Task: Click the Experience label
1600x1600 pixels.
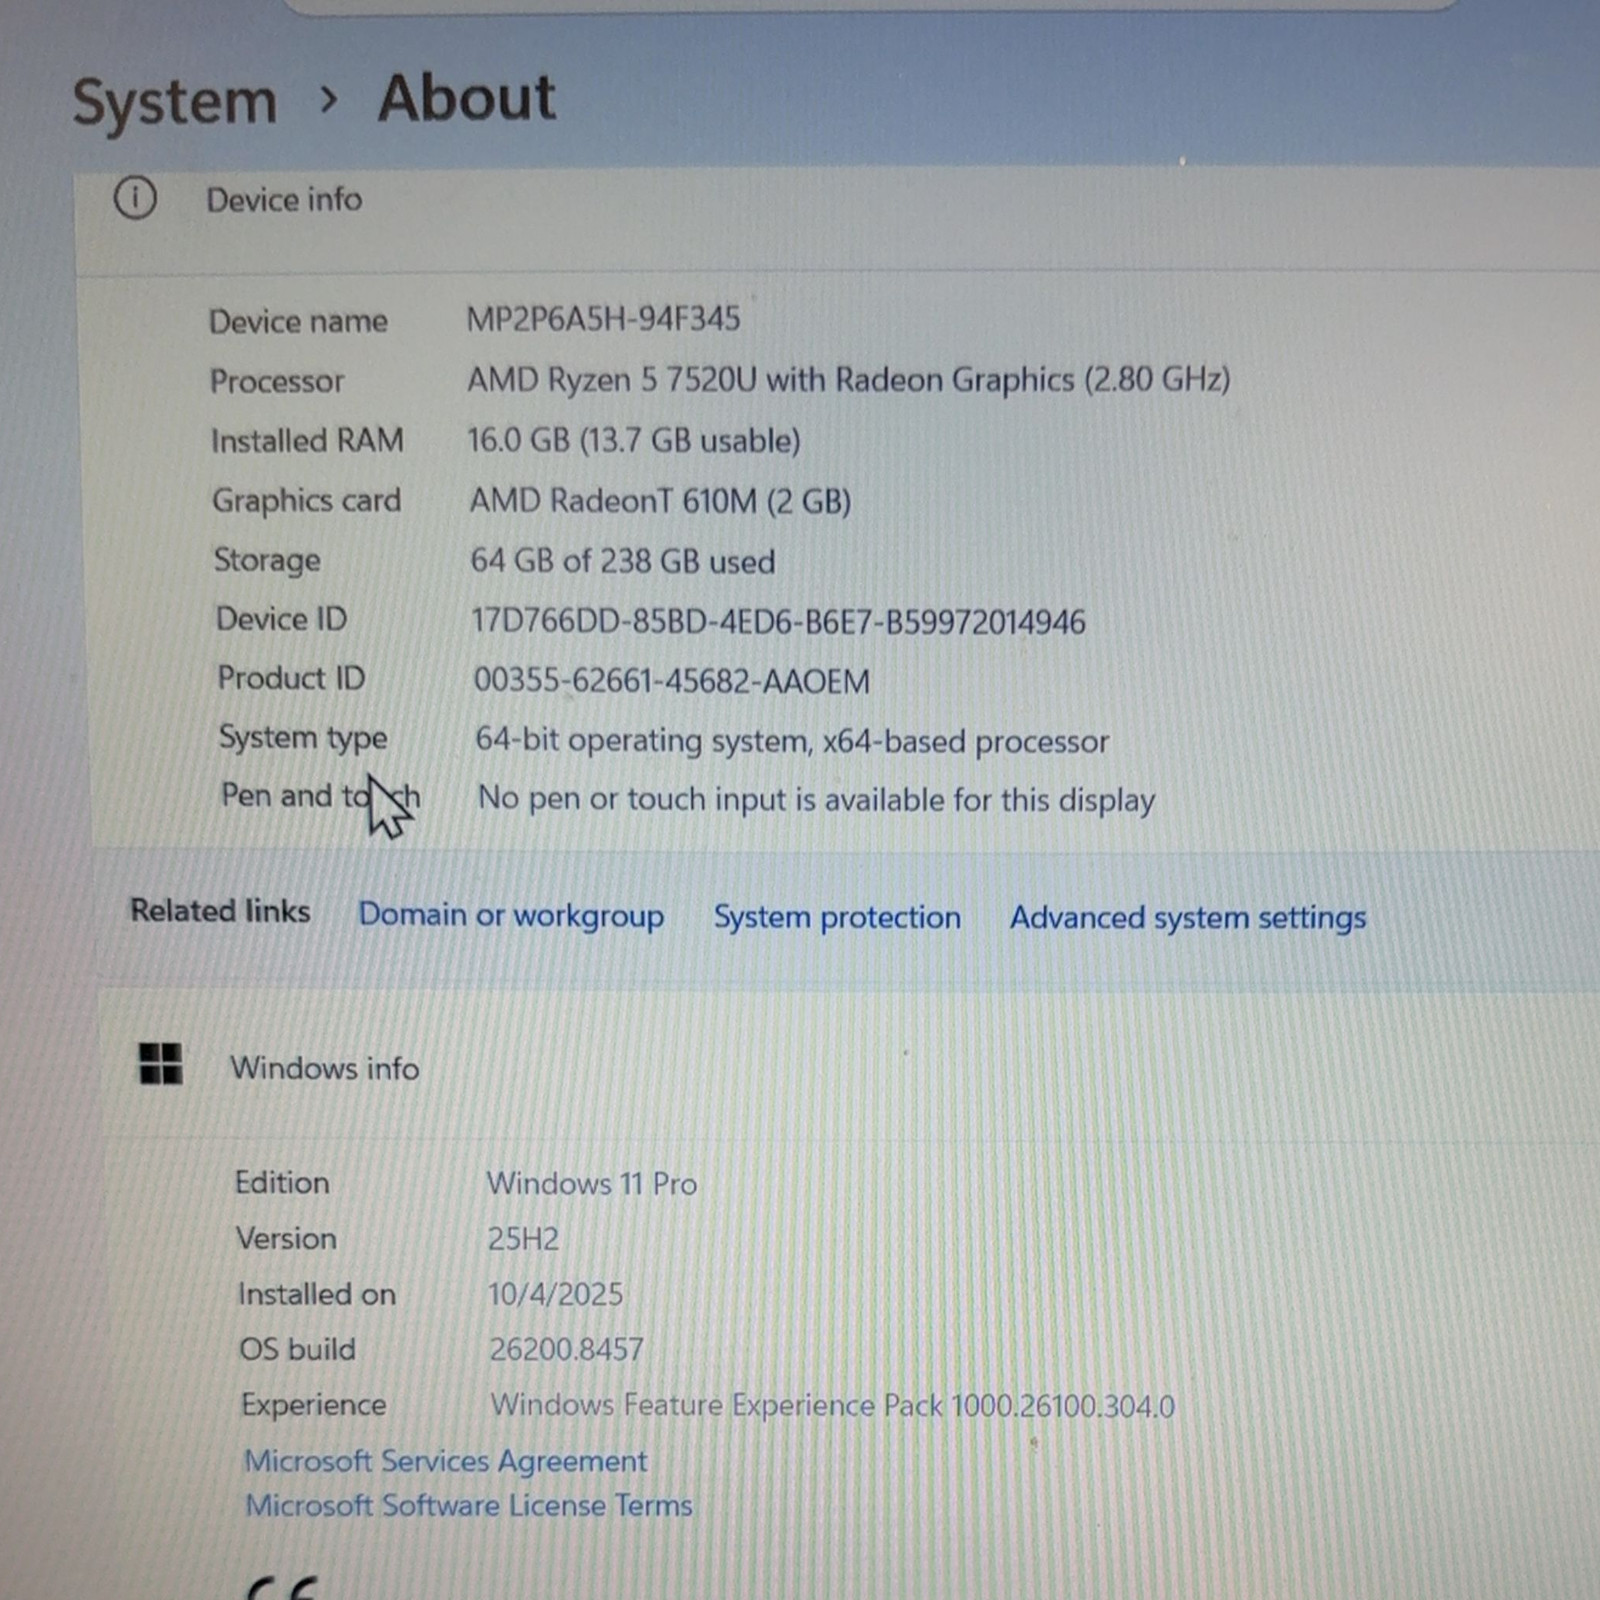Action: click(x=313, y=1405)
